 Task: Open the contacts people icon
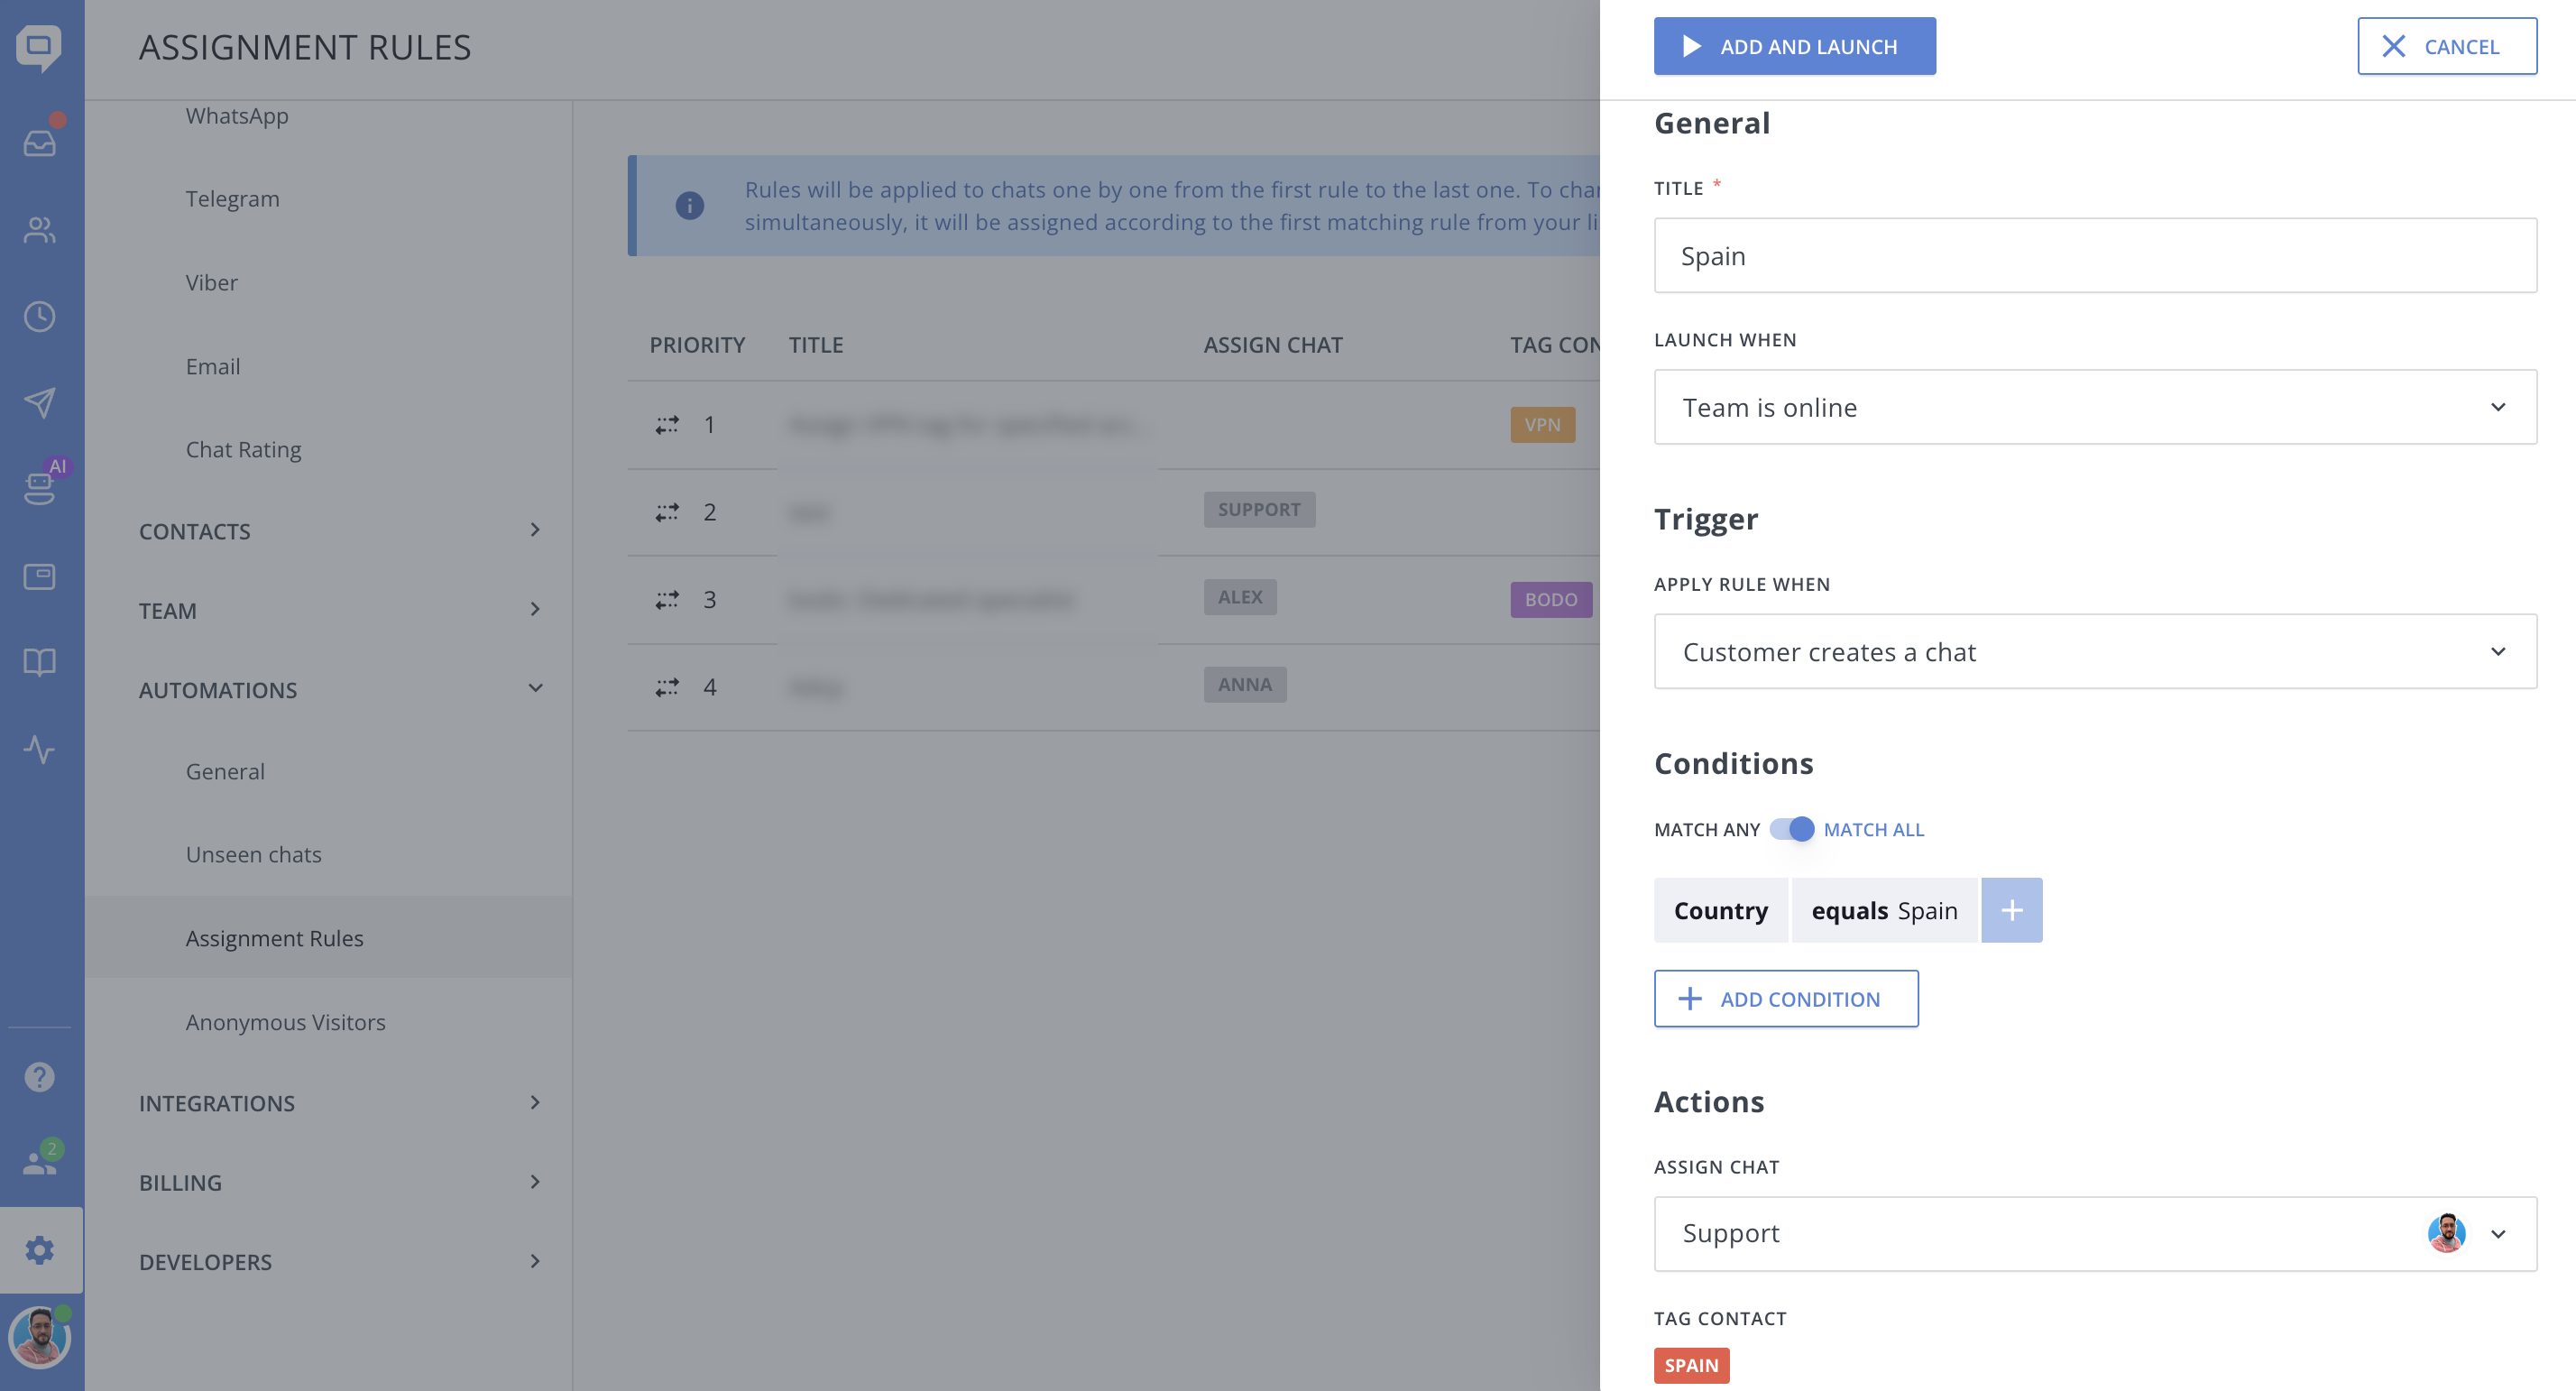coord(40,230)
